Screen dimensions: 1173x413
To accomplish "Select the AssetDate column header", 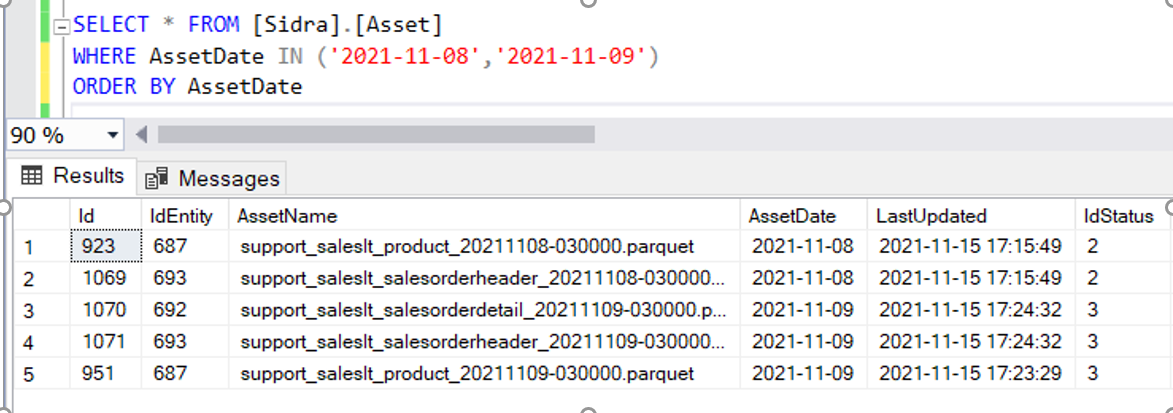I will 793,216.
